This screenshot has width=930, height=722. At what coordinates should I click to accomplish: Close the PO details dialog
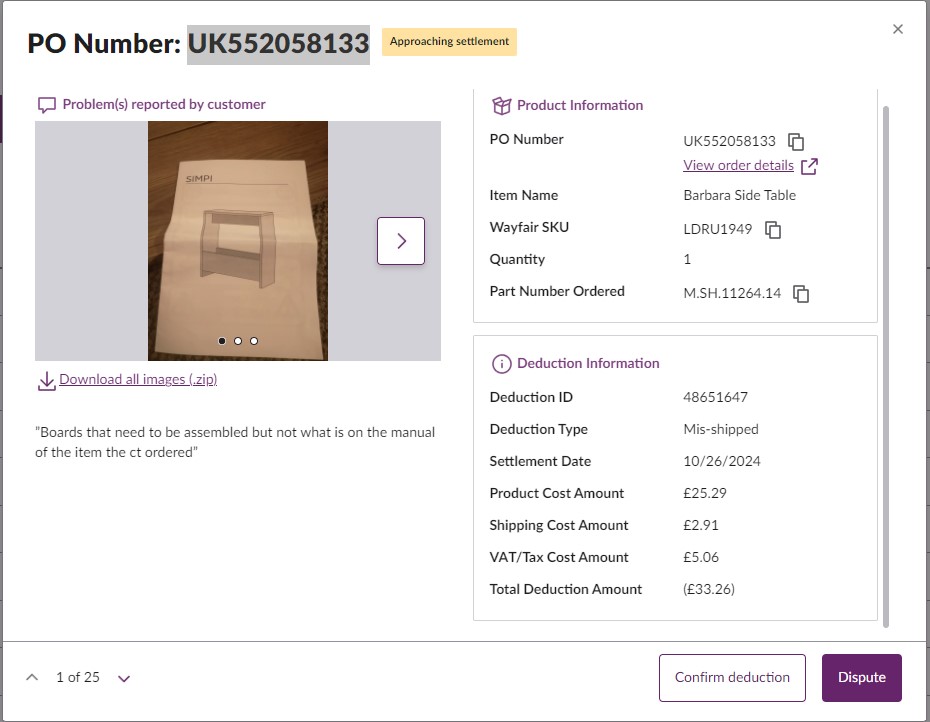(898, 29)
